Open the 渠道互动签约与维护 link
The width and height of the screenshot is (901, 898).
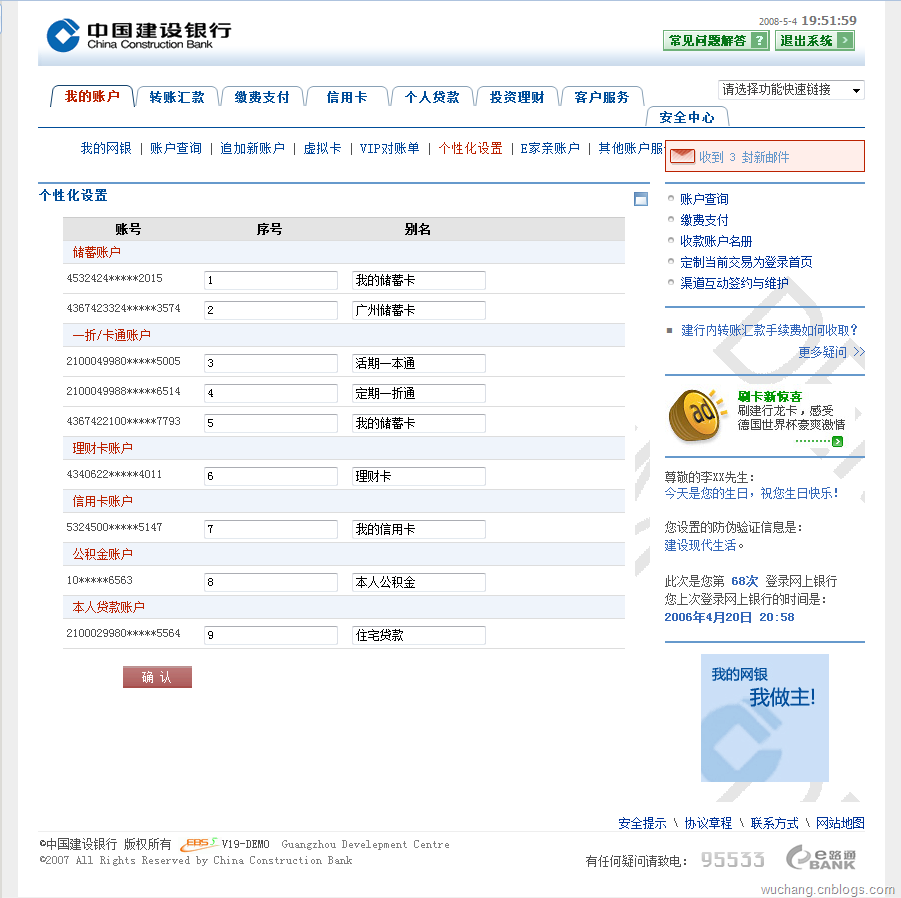pyautogui.click(x=734, y=283)
